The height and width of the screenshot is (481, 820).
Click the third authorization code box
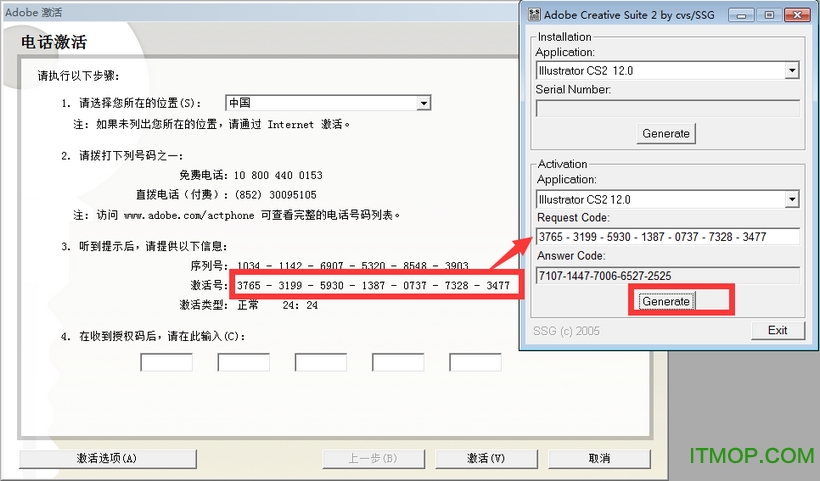pos(321,362)
